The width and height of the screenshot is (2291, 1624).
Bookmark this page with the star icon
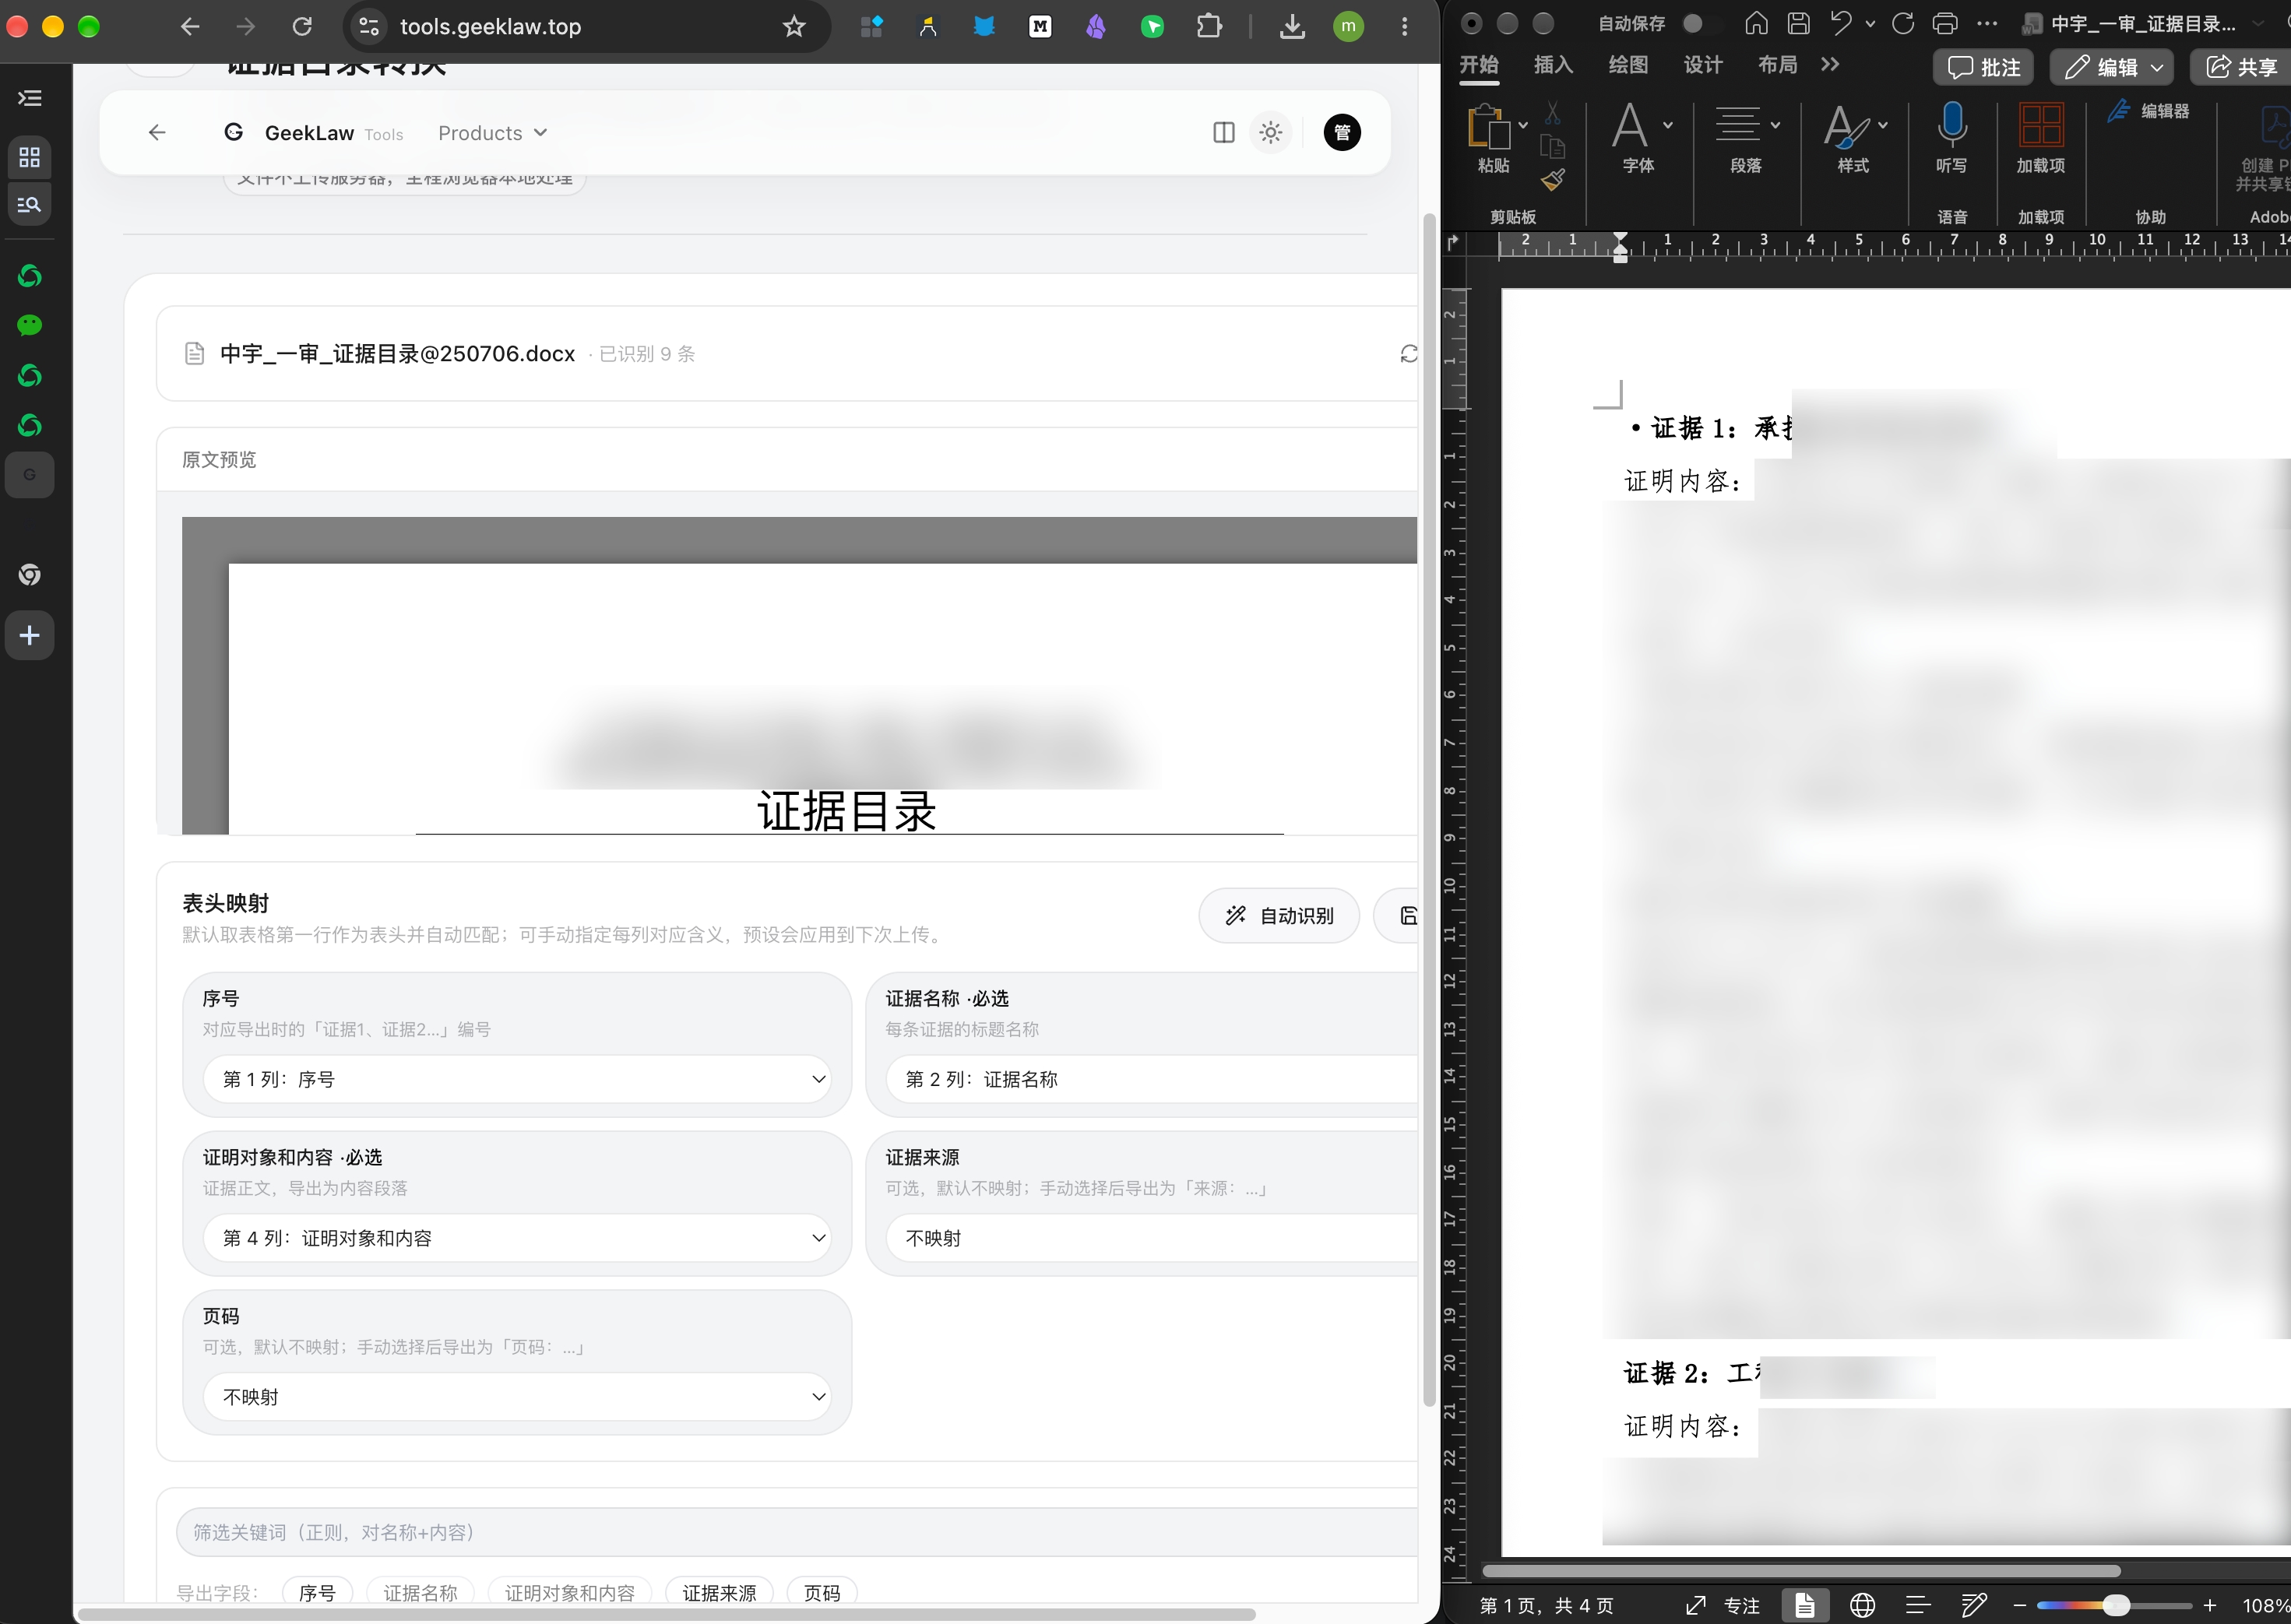click(x=794, y=26)
